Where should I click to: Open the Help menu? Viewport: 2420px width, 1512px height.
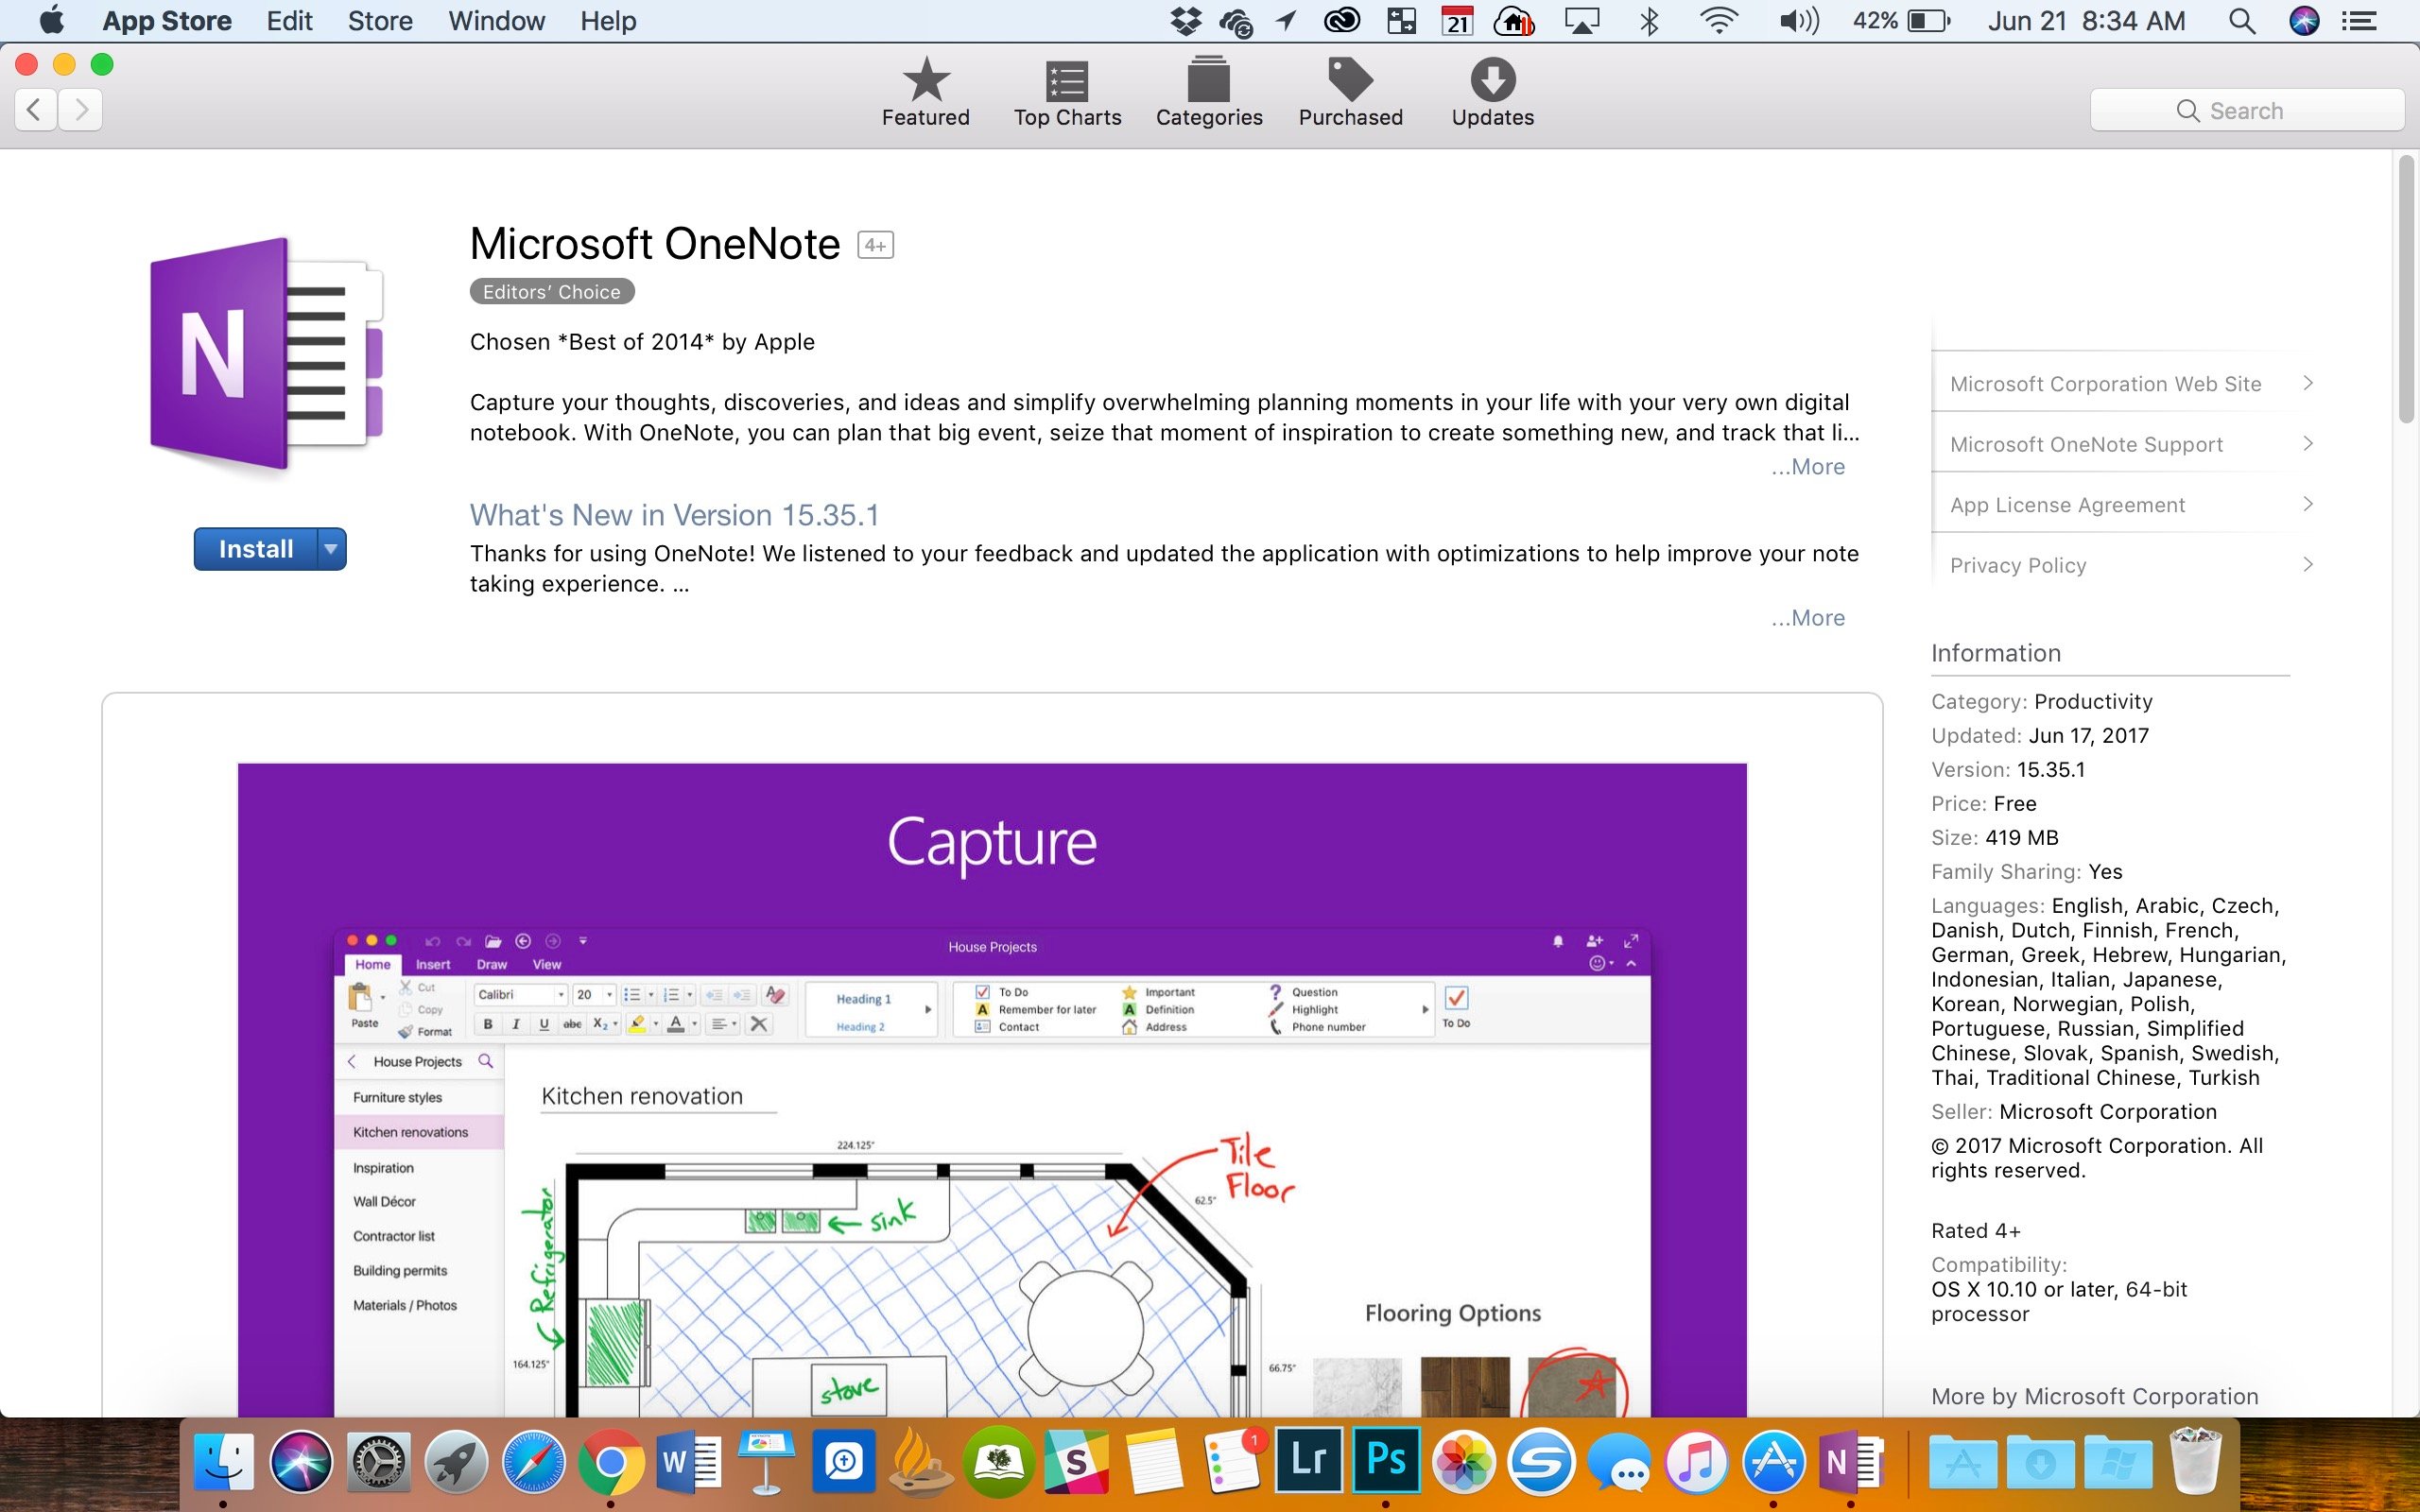coord(608,20)
